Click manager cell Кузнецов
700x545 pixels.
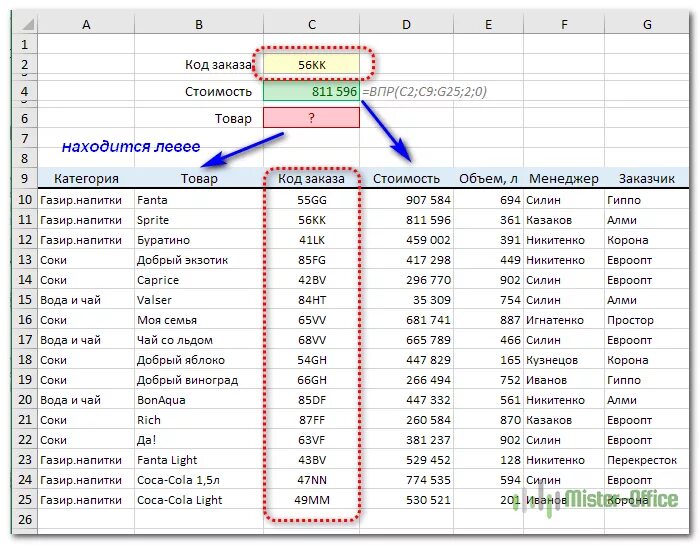coord(564,360)
